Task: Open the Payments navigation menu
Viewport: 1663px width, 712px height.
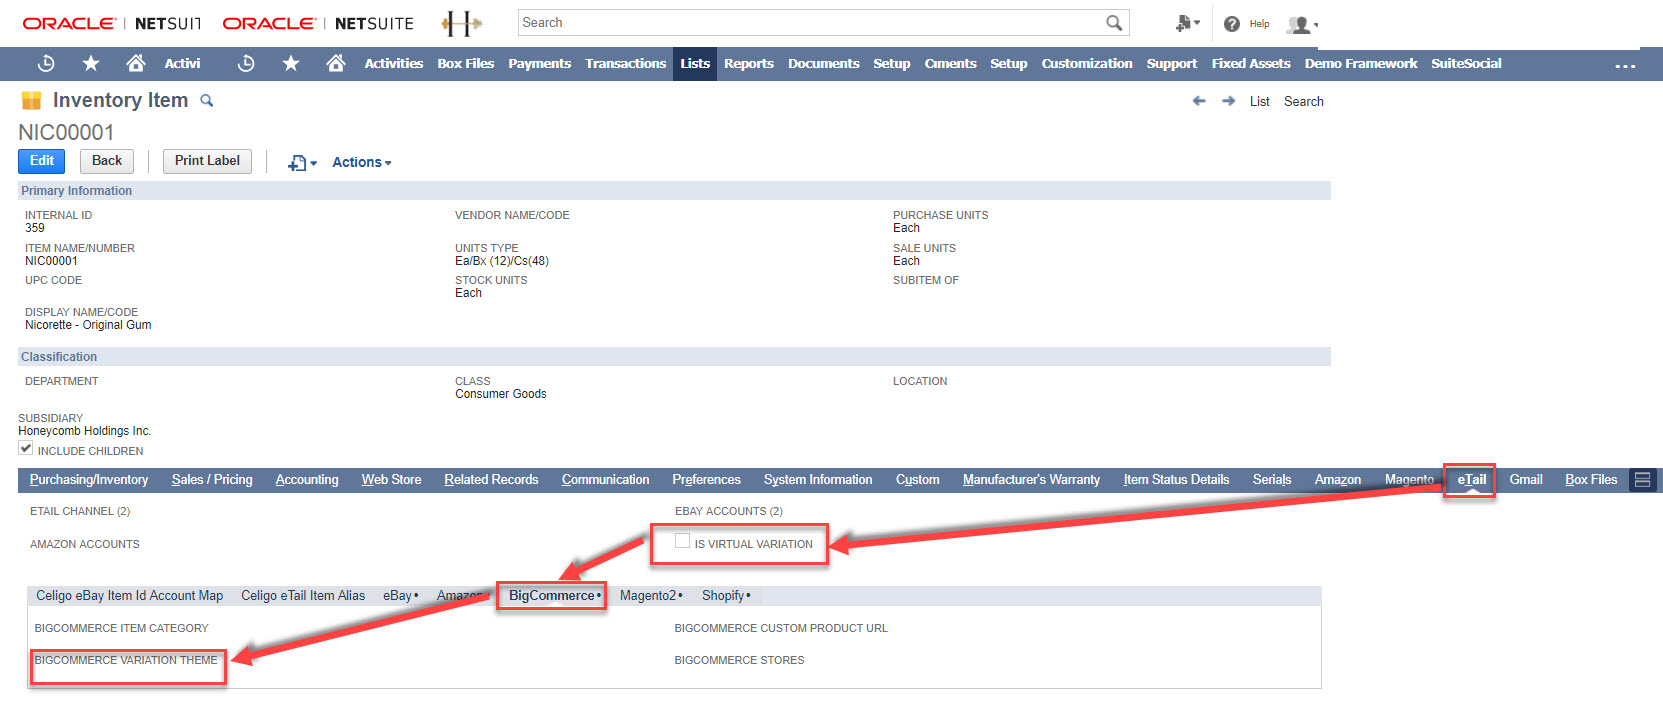Action: (540, 63)
